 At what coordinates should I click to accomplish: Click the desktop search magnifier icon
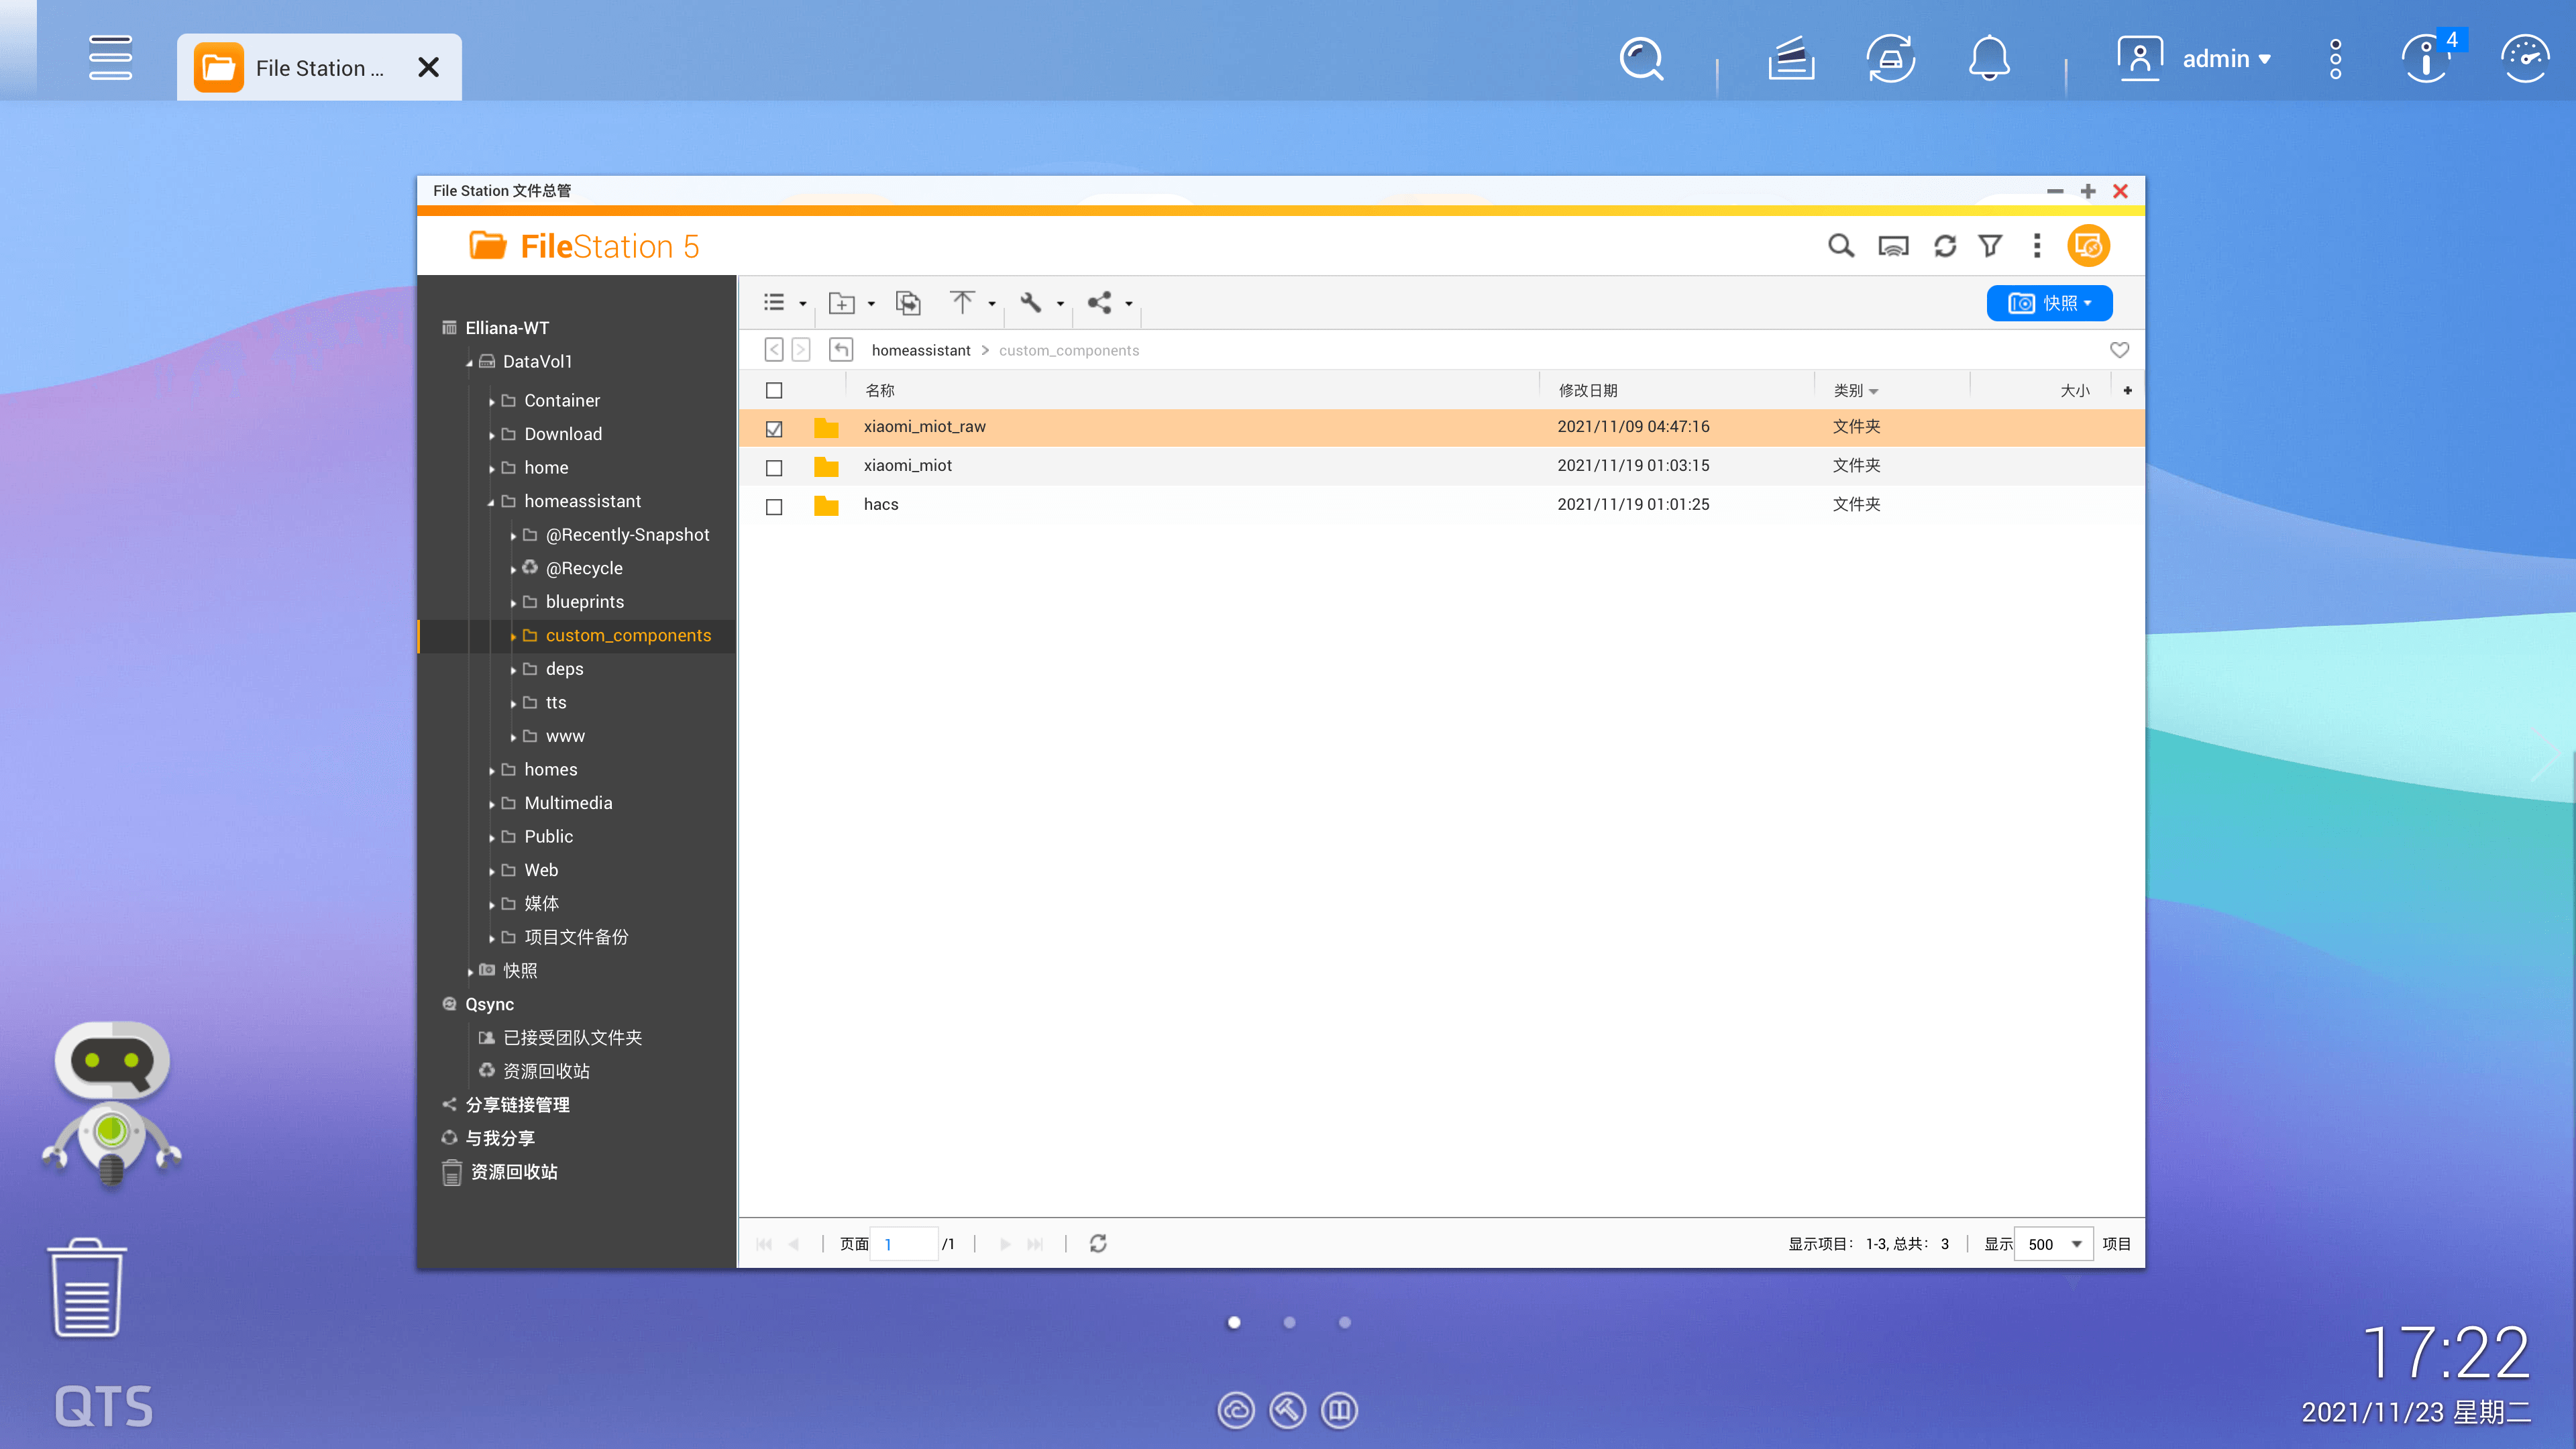[x=1641, y=59]
